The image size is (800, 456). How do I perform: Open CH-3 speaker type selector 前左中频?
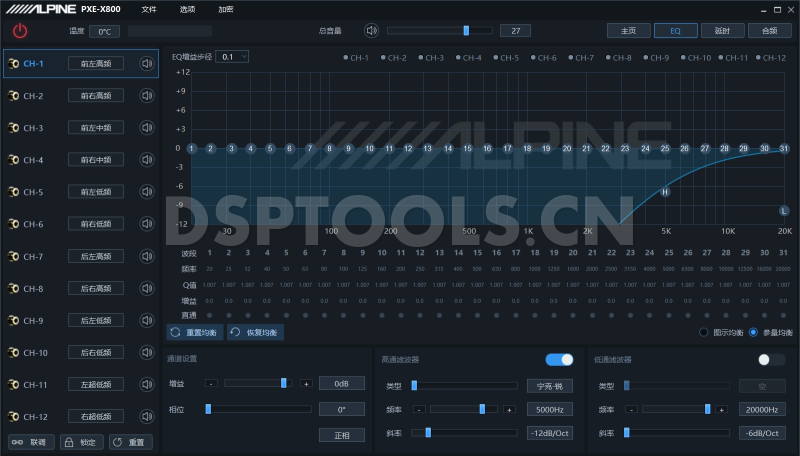click(x=96, y=128)
